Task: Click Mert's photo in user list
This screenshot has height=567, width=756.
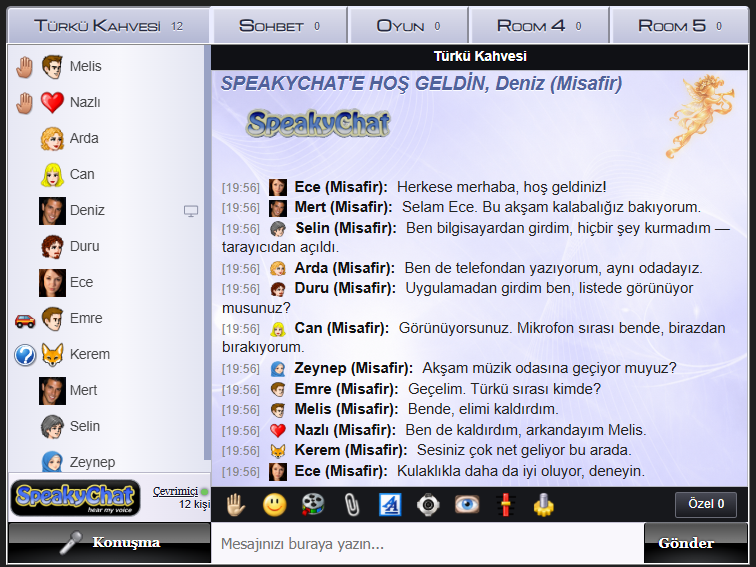Action: tap(52, 391)
